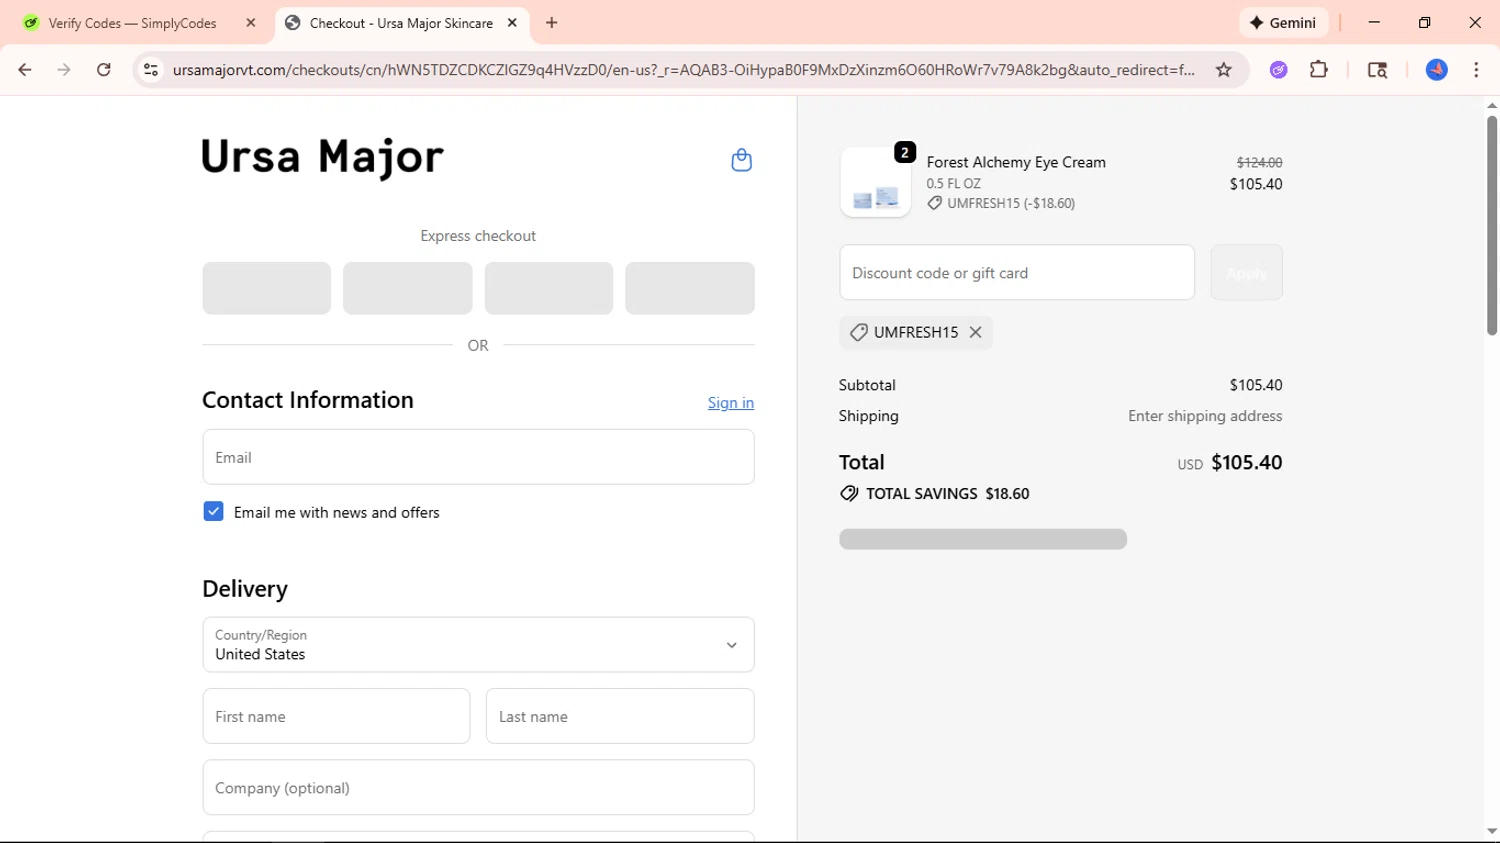The image size is (1500, 843).
Task: Focus the Discount code or gift card field
Action: (1017, 272)
